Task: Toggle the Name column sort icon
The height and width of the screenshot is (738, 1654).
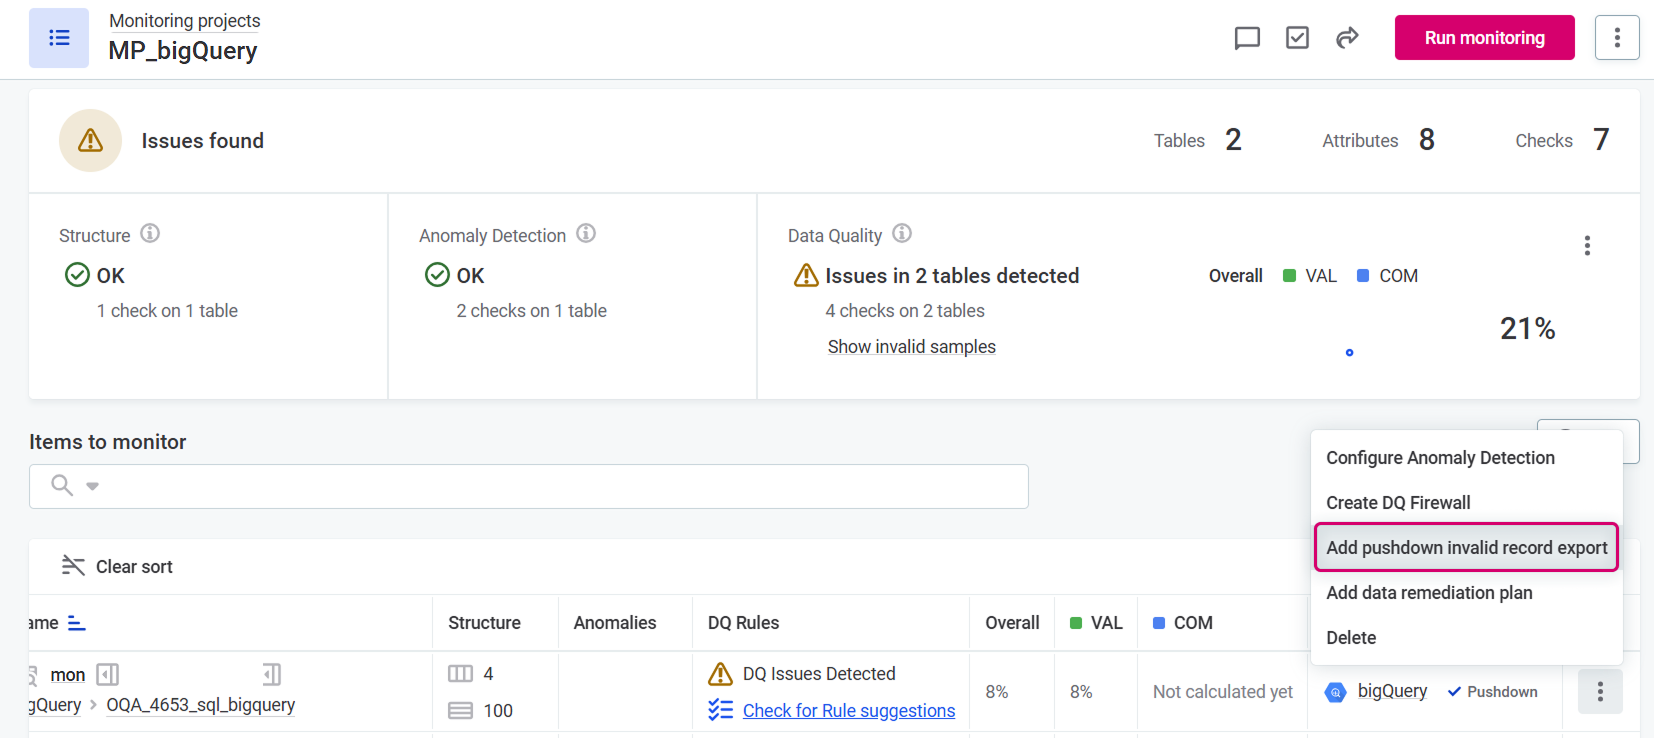Action: (77, 623)
